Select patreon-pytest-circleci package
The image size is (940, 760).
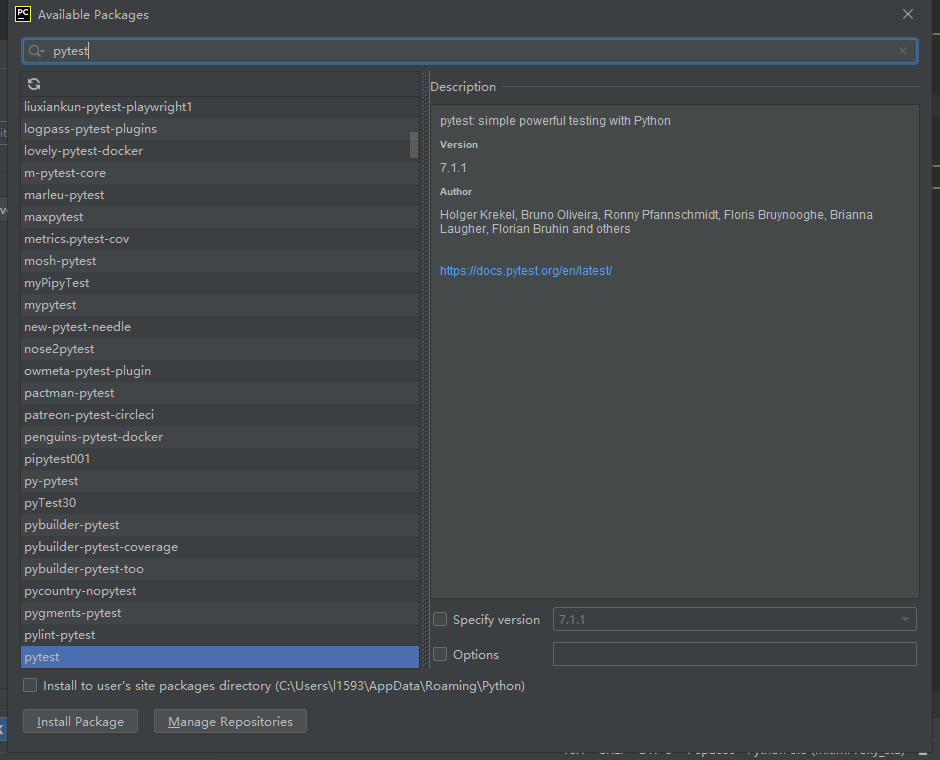pos(220,415)
